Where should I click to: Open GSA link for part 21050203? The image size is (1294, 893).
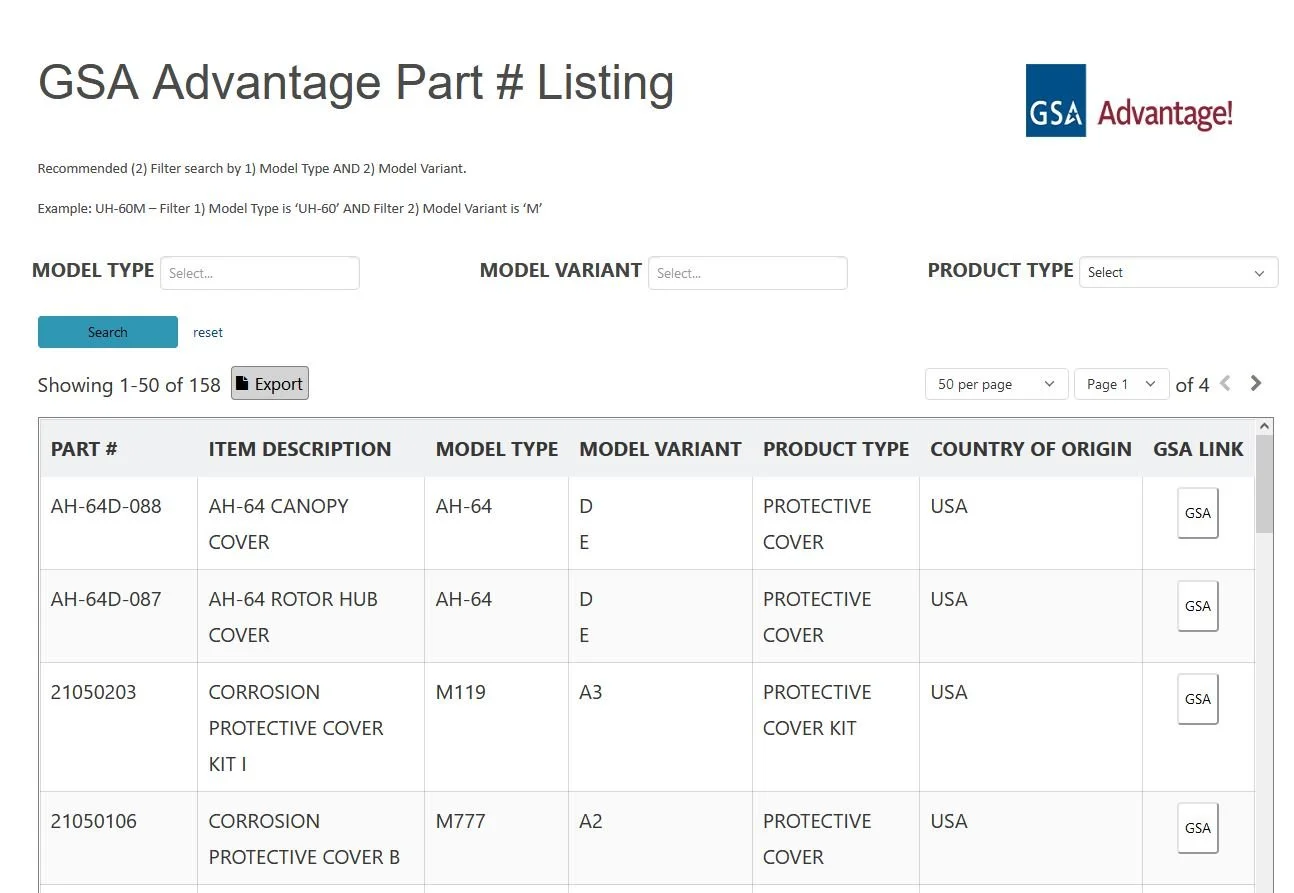tap(1197, 699)
